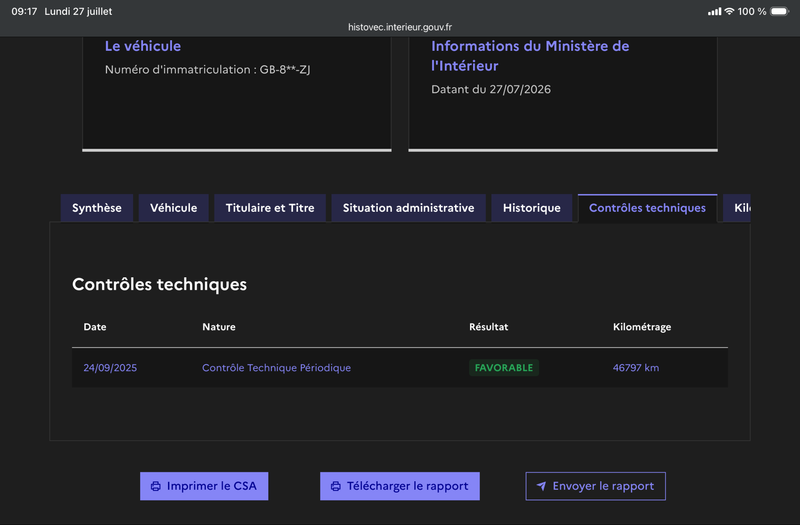Click the Kilométrage column header

[x=642, y=327]
